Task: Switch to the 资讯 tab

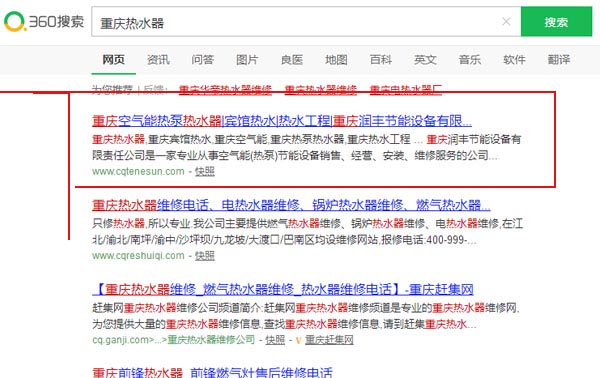Action: coord(158,60)
